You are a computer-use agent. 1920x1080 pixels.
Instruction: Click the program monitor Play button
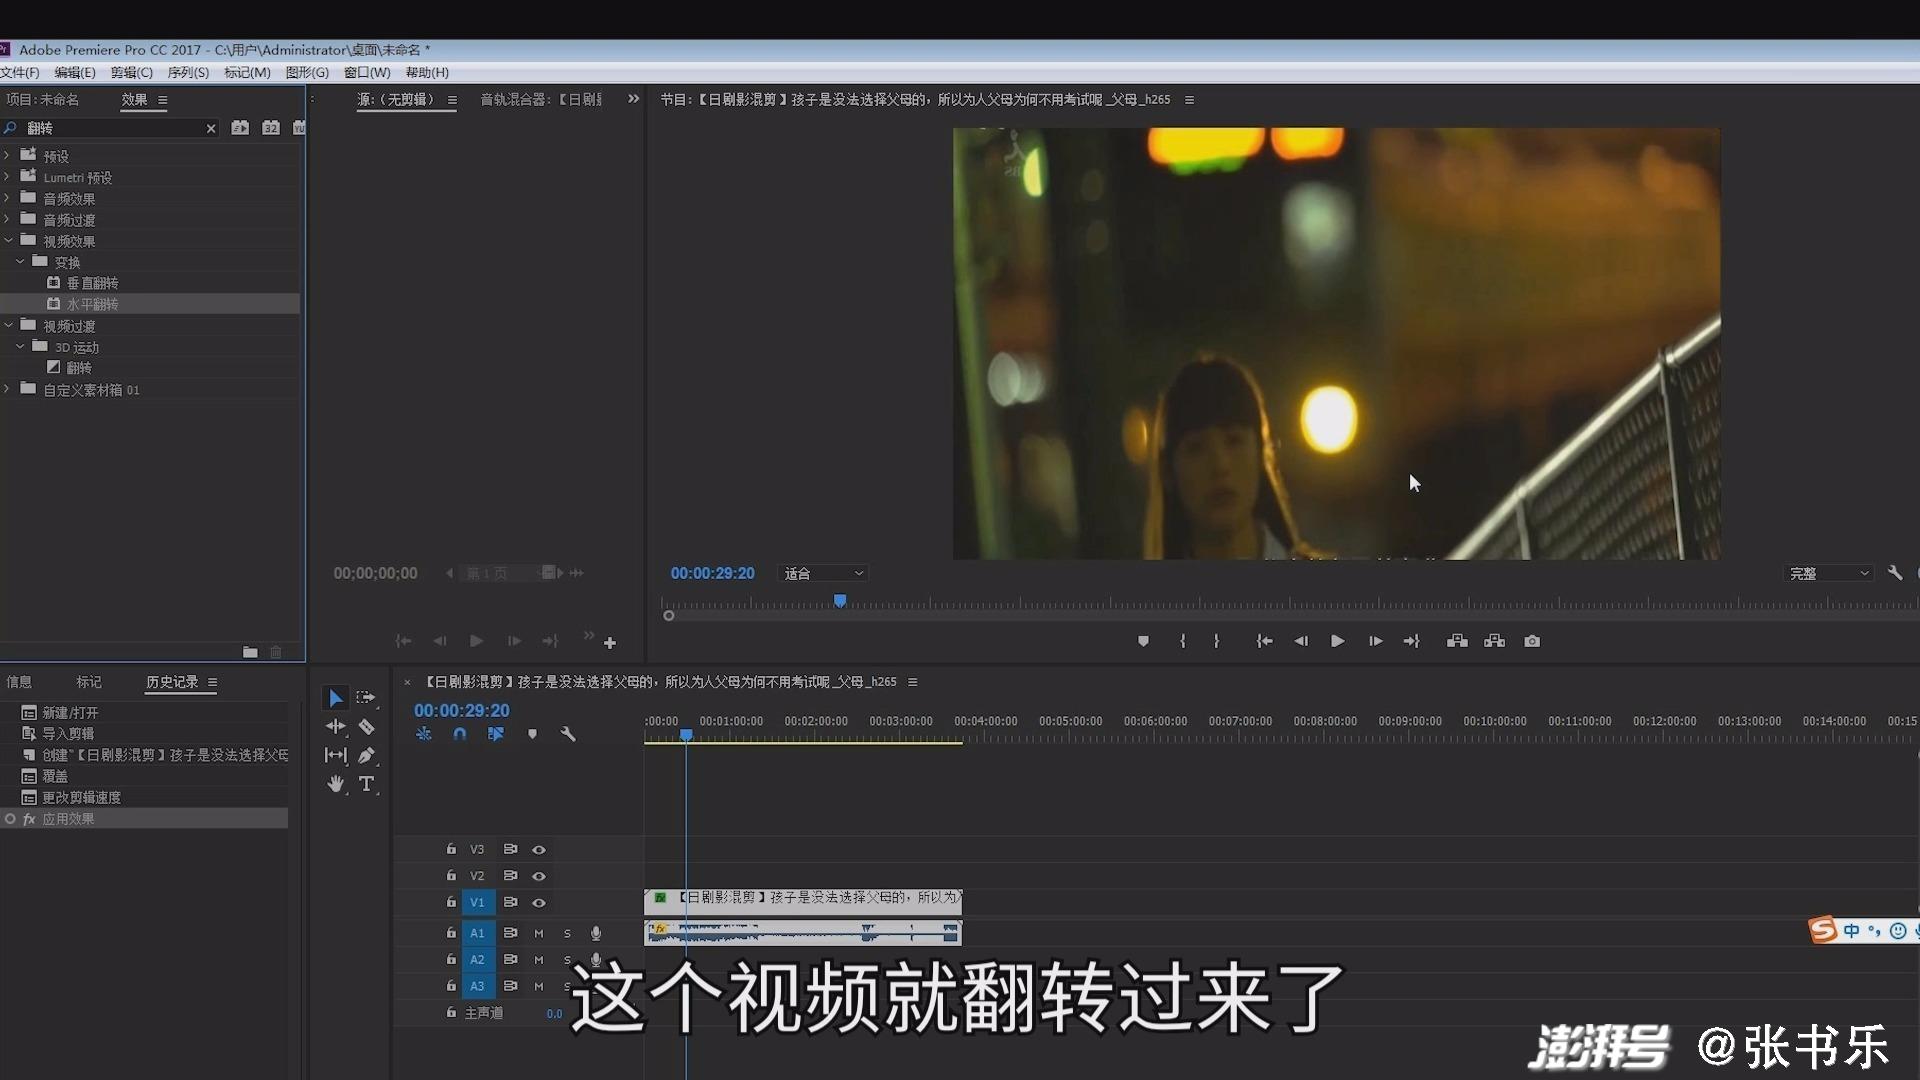click(x=1337, y=641)
